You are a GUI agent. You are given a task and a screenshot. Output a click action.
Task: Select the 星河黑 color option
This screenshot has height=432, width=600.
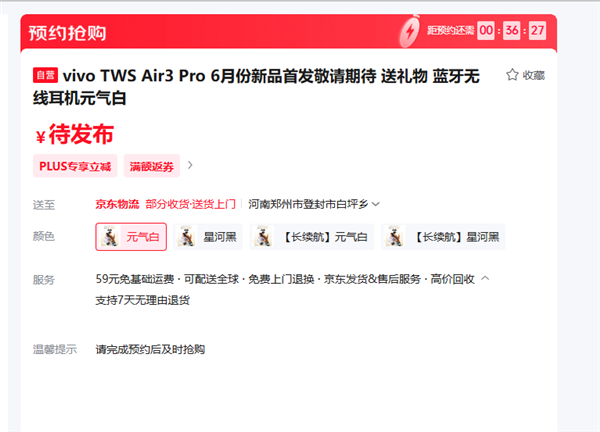(x=209, y=237)
